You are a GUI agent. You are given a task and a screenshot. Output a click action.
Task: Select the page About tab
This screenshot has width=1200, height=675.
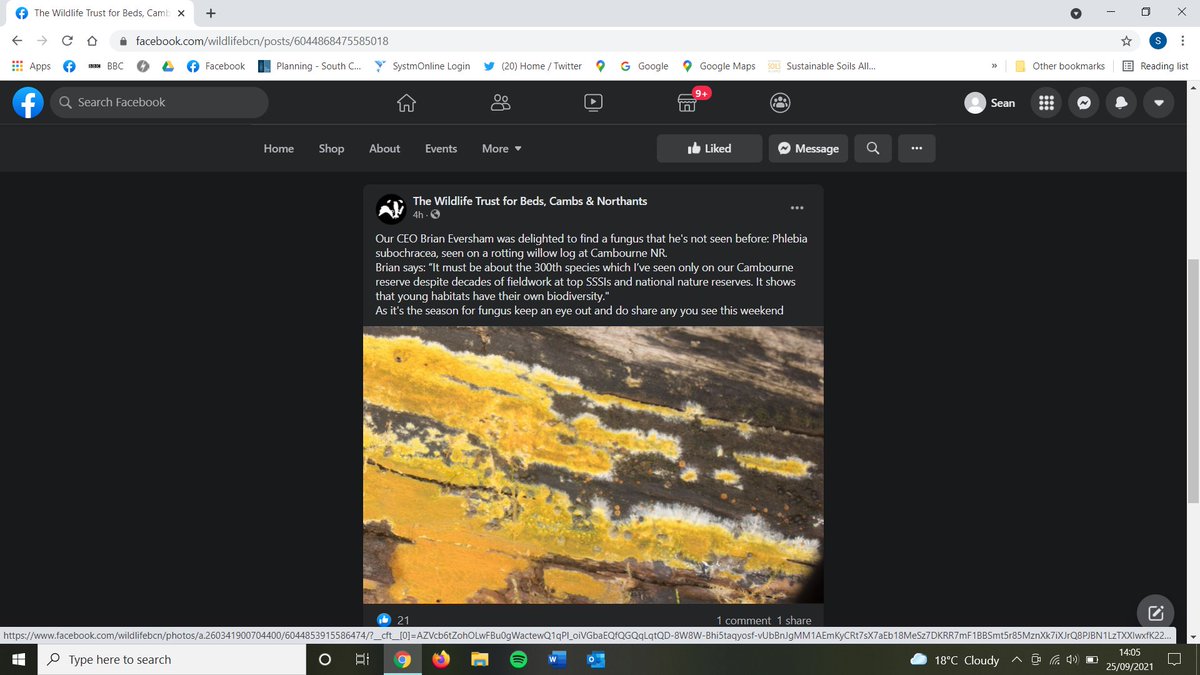click(x=385, y=148)
